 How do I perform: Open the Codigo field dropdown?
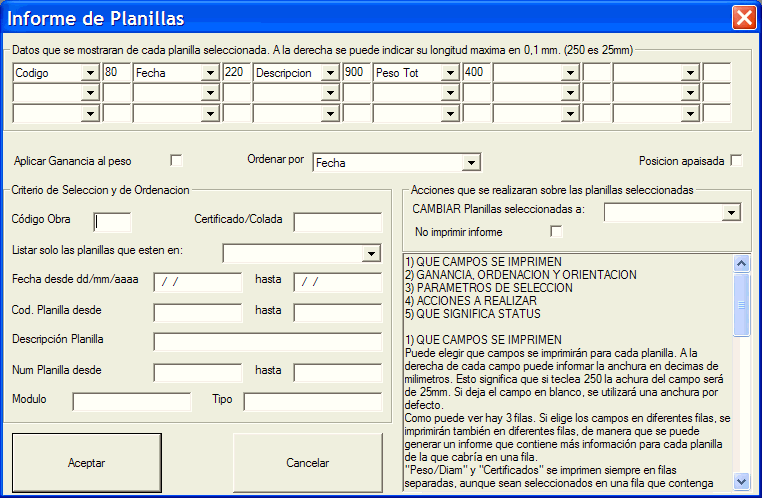[90, 73]
